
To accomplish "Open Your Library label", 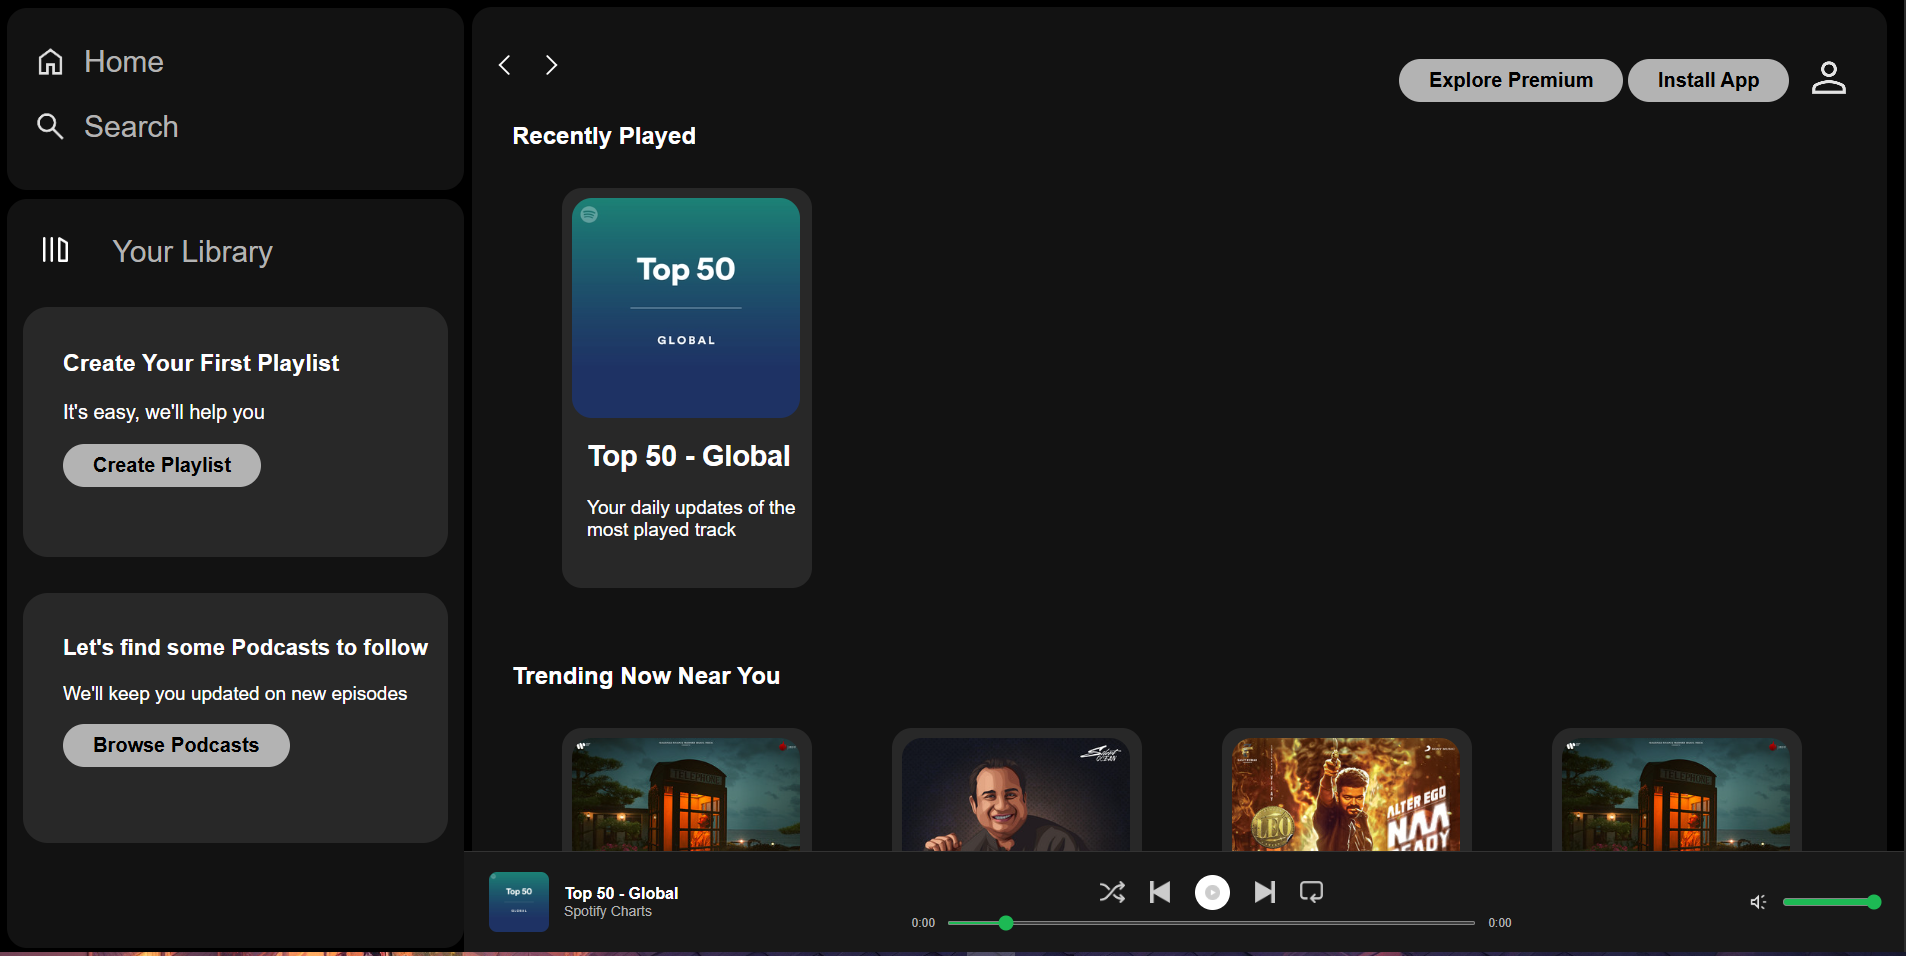I will click(192, 251).
